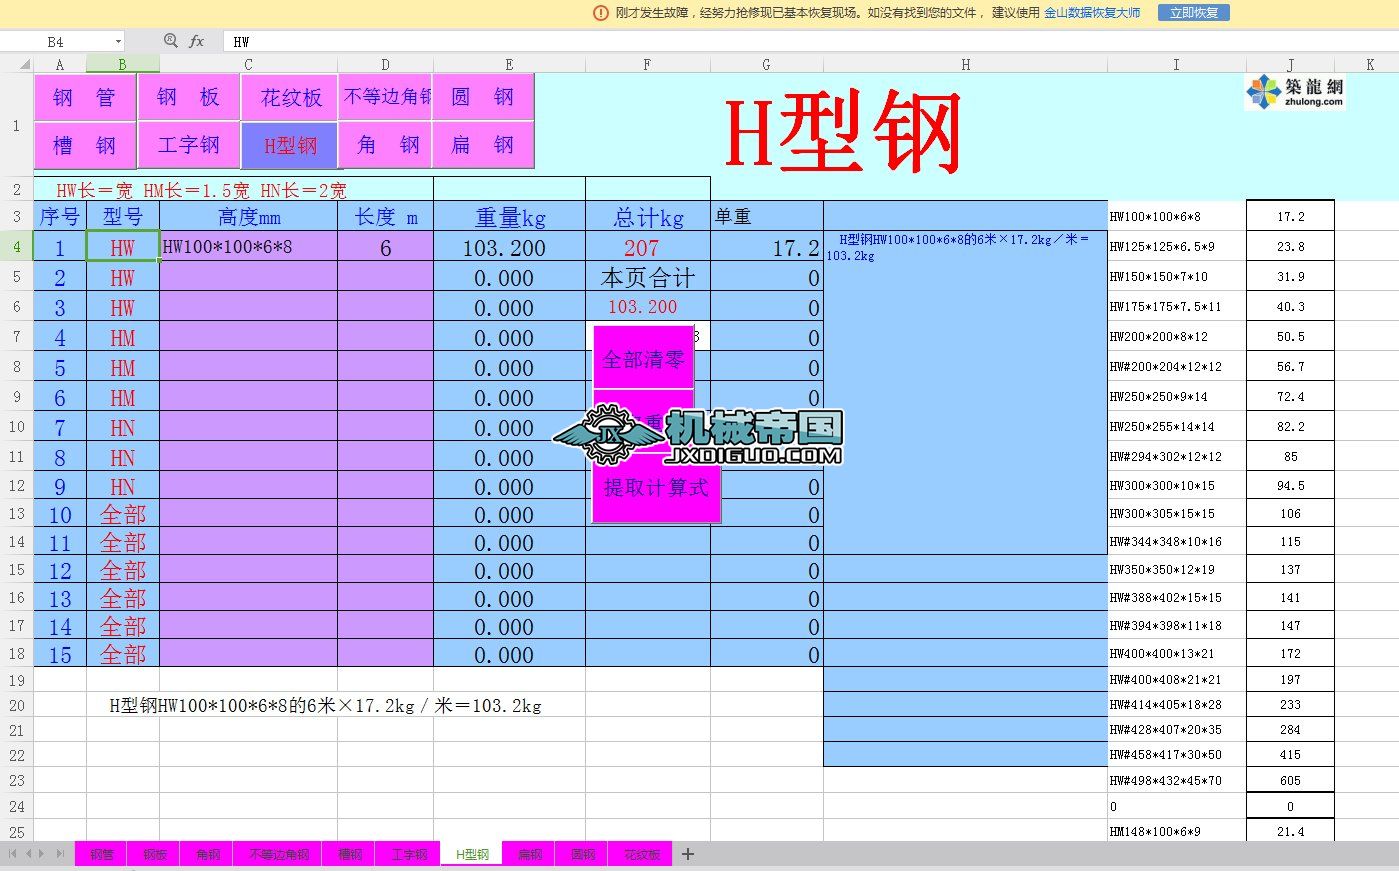Select column C header
1399x871 pixels.
(248, 65)
